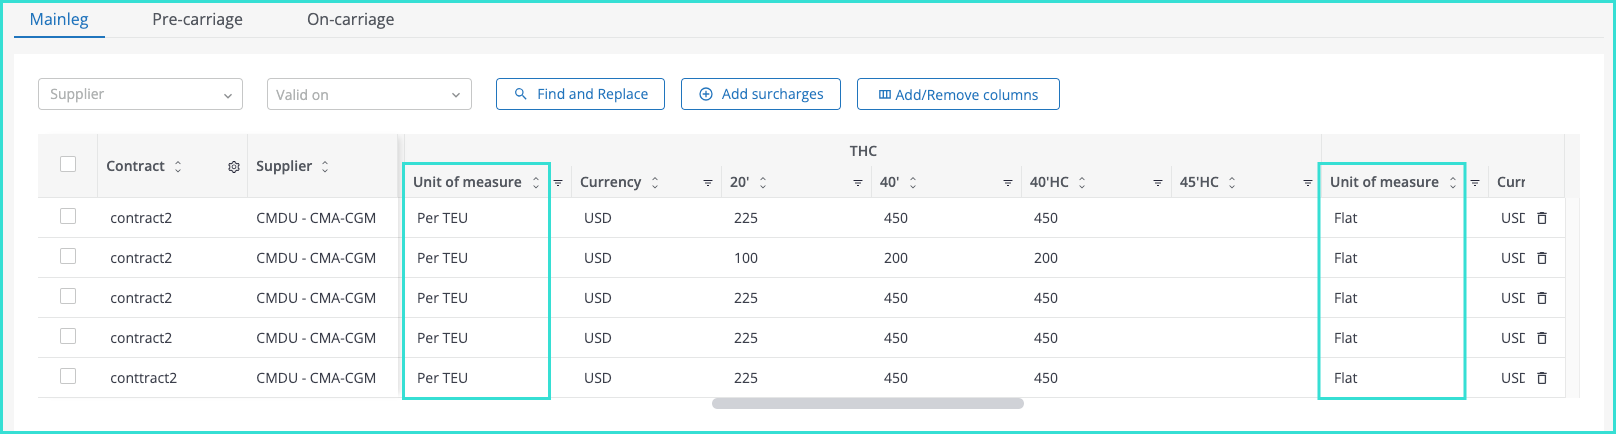This screenshot has width=1616, height=434.
Task: Check the checkbox for the first contract2 row
Action: coord(68,216)
